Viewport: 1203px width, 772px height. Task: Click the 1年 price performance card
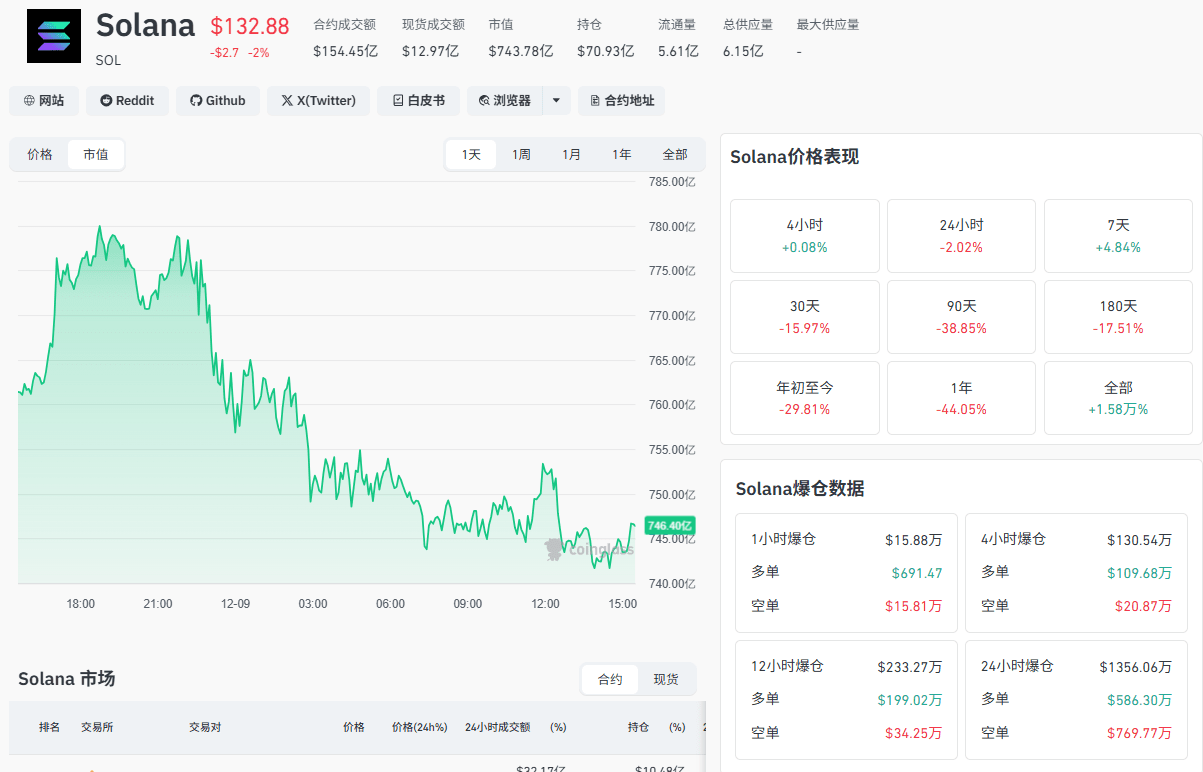(962, 398)
